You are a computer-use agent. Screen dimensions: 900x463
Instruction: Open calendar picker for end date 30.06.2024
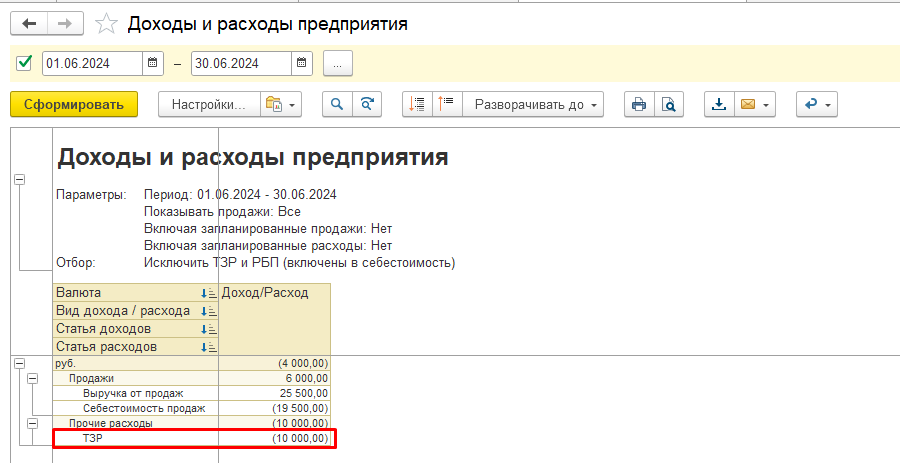[301, 63]
